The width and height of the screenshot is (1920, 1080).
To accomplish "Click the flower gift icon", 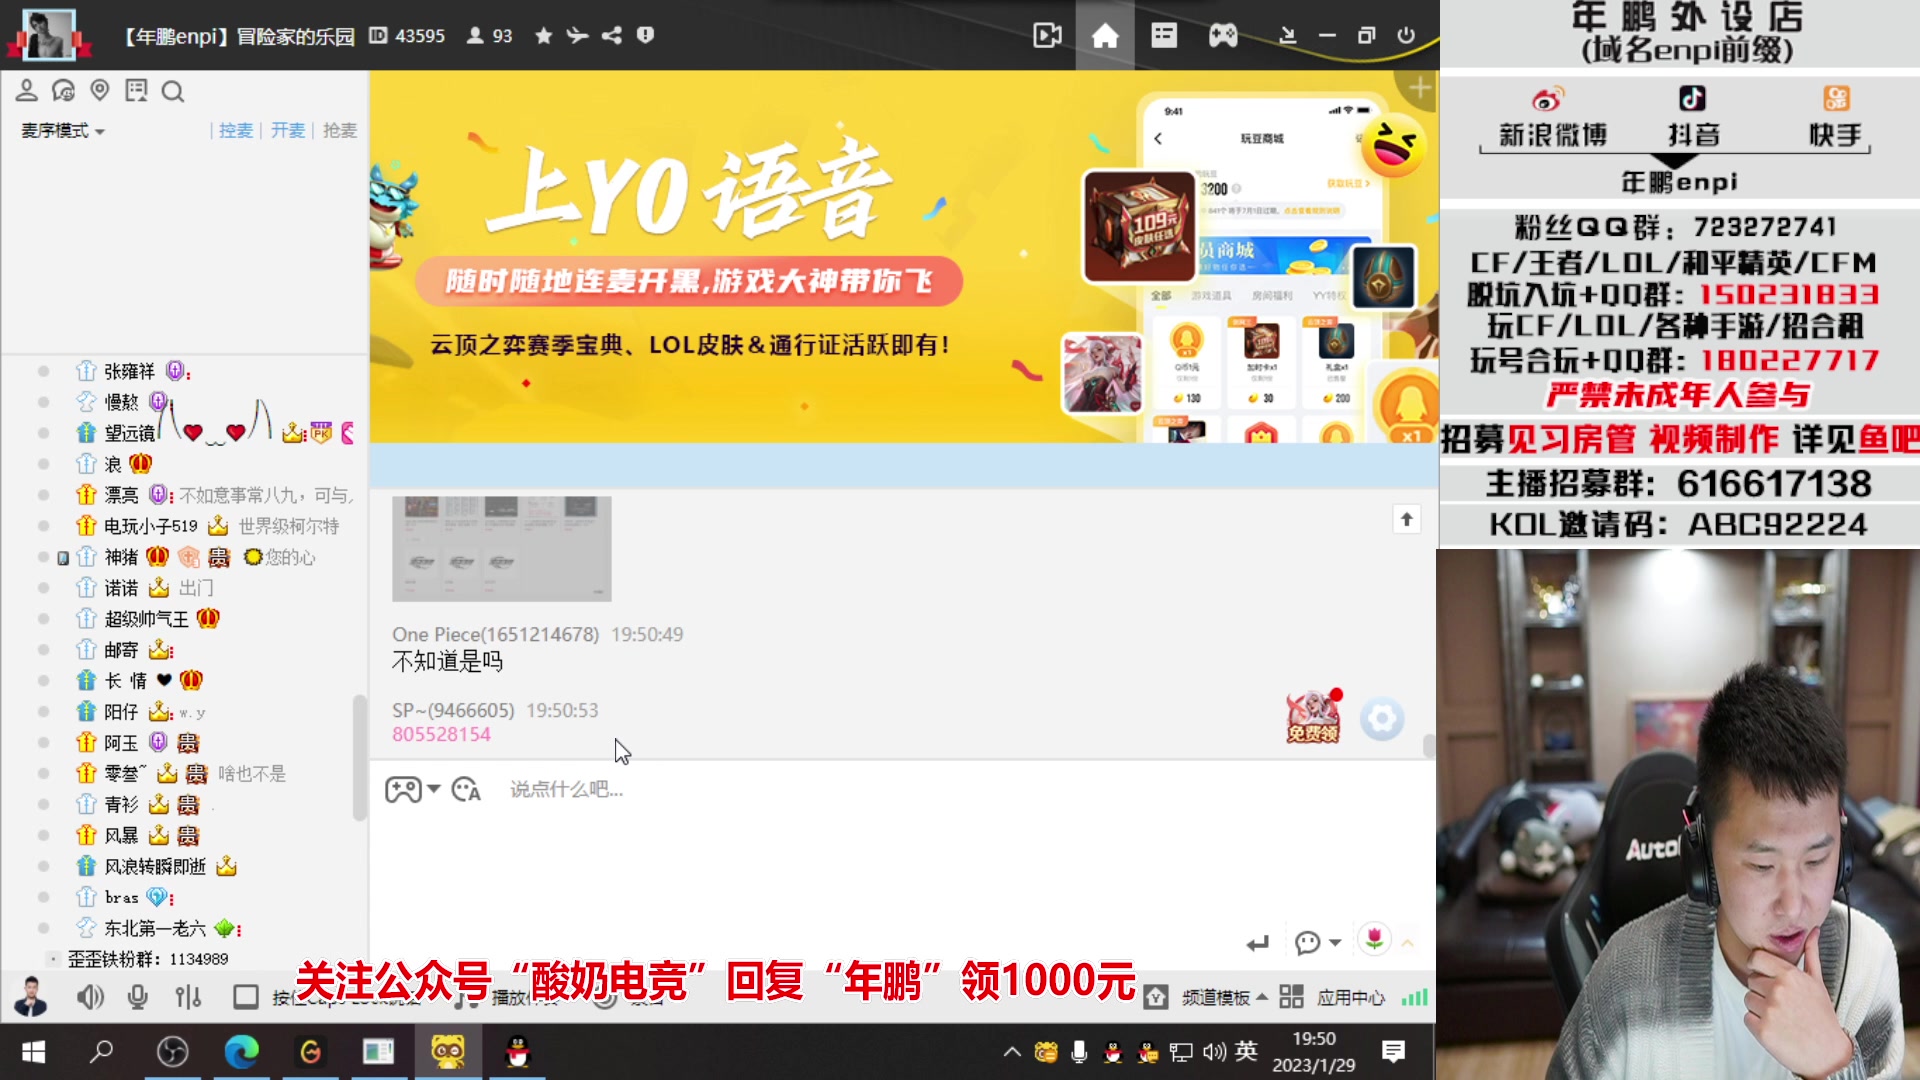I will pos(1375,939).
